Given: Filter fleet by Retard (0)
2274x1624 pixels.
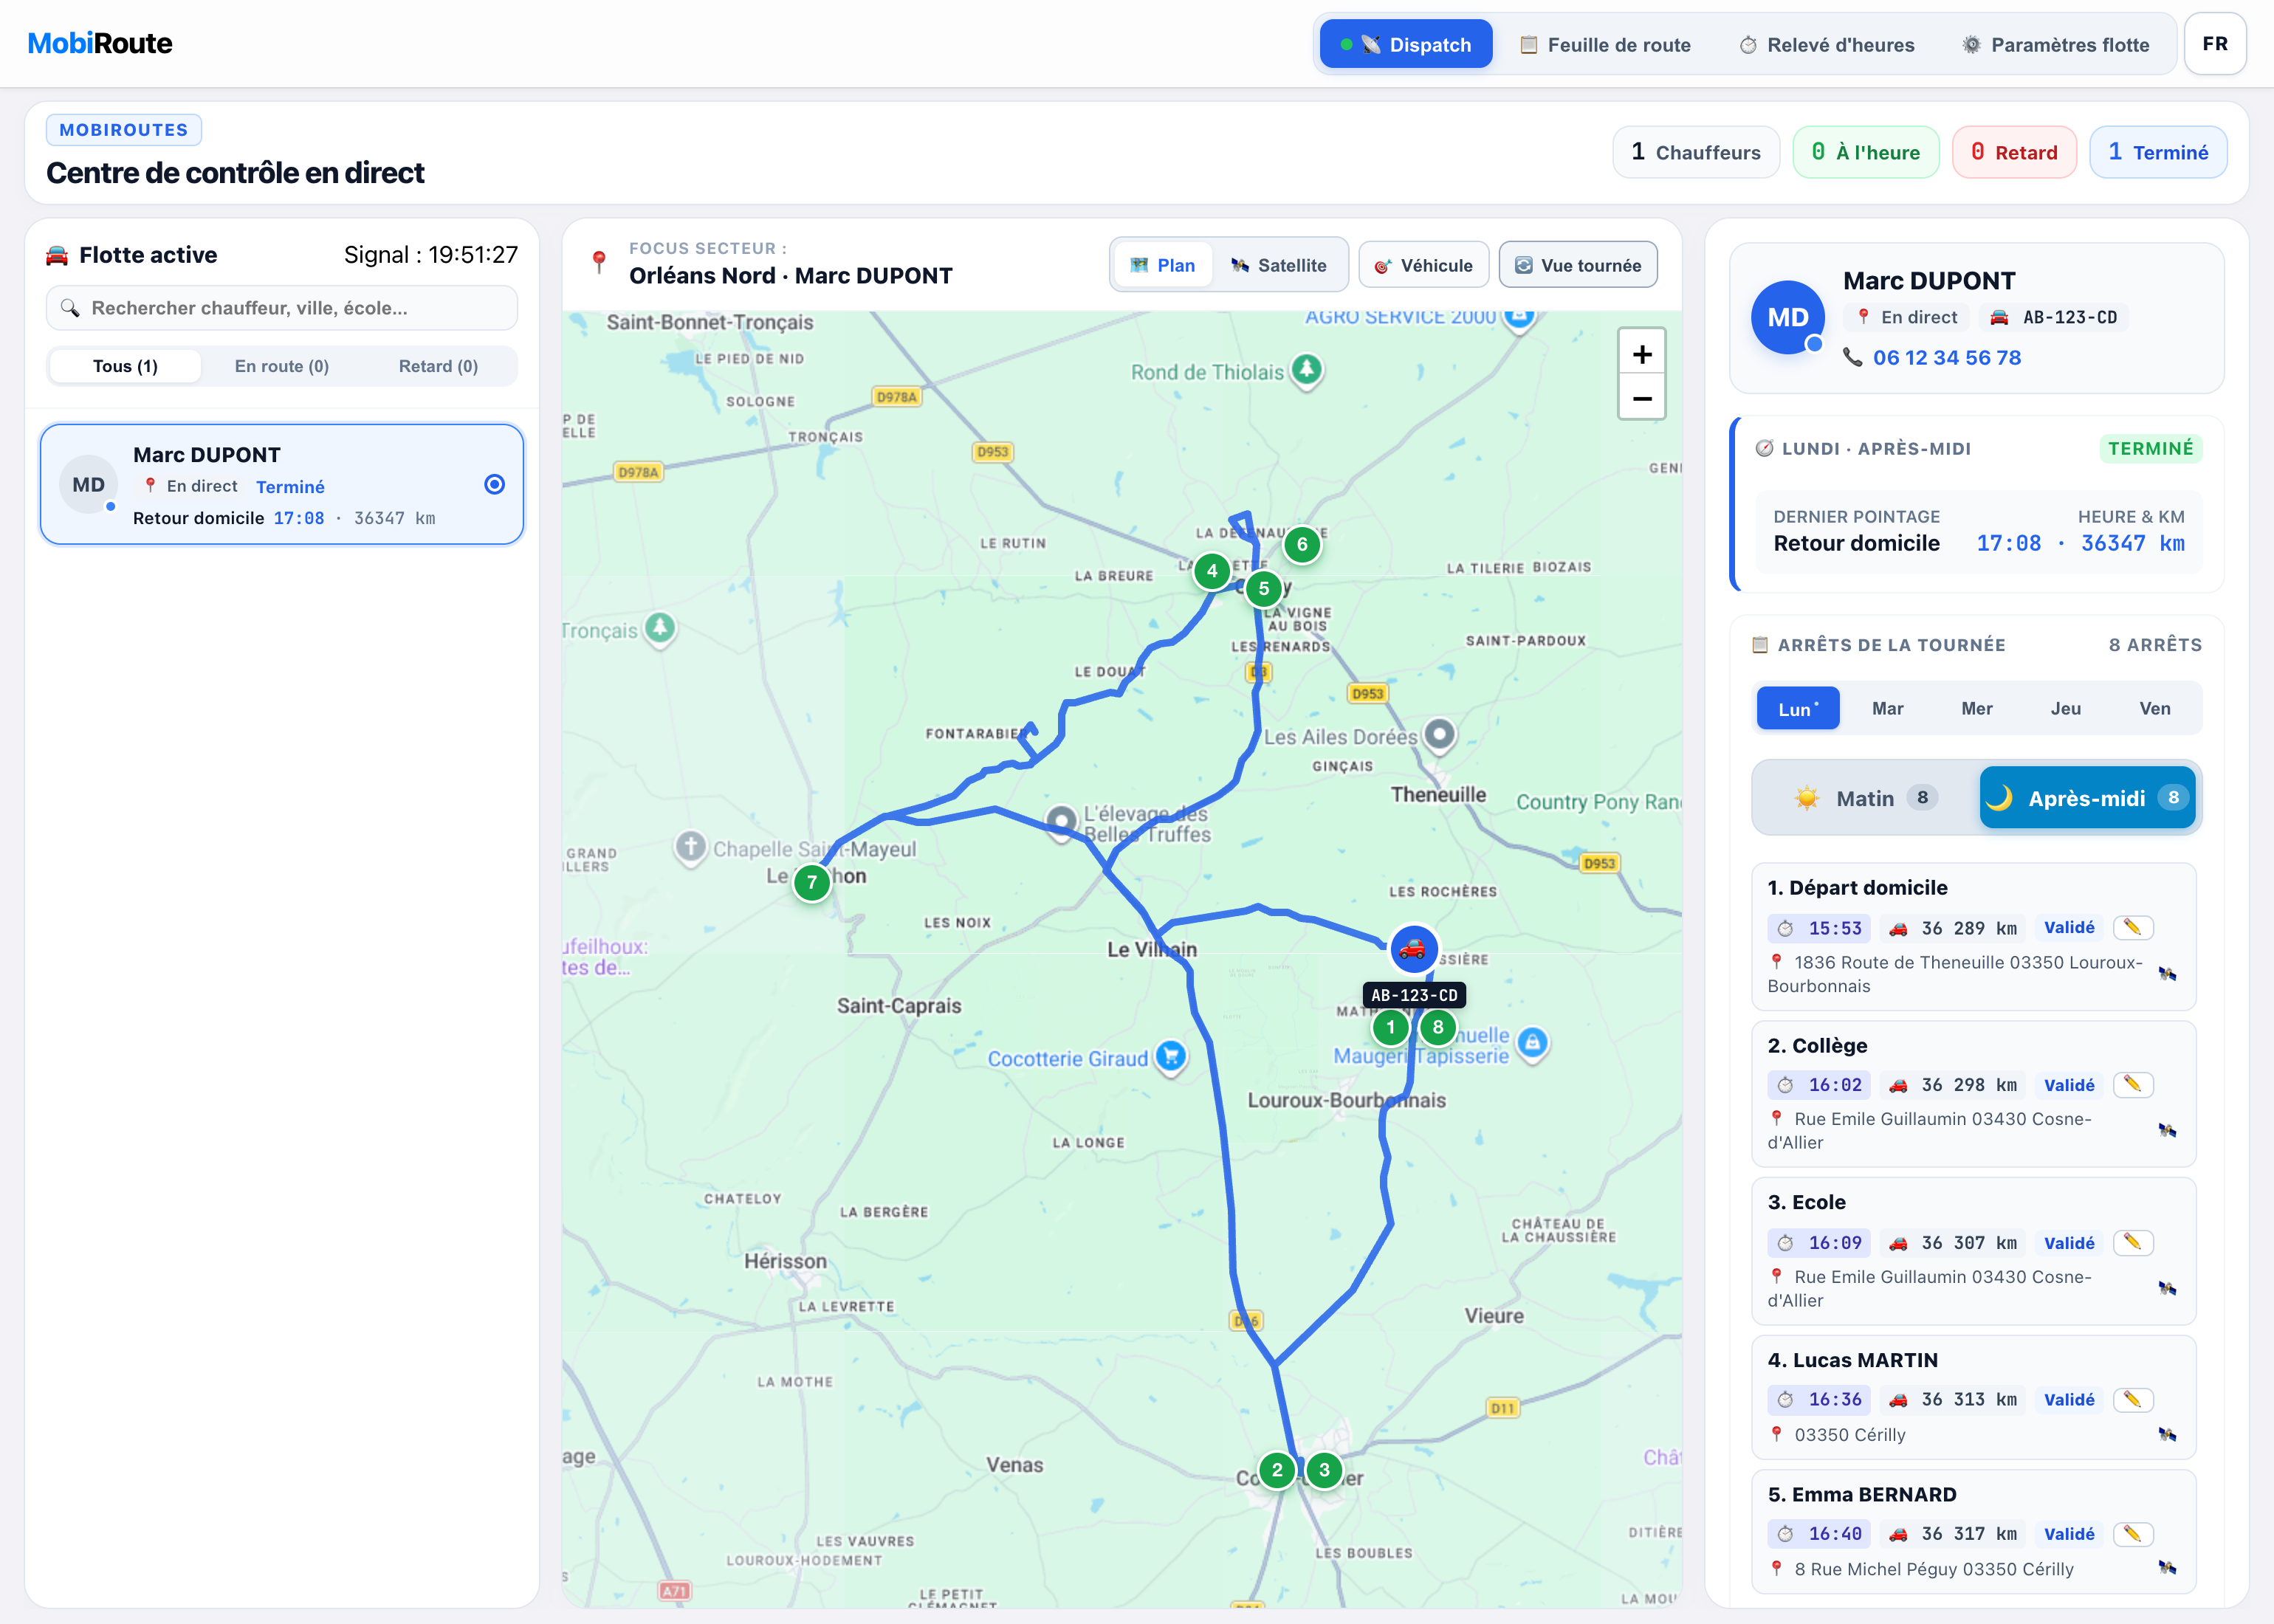Looking at the screenshot, I should [x=438, y=366].
